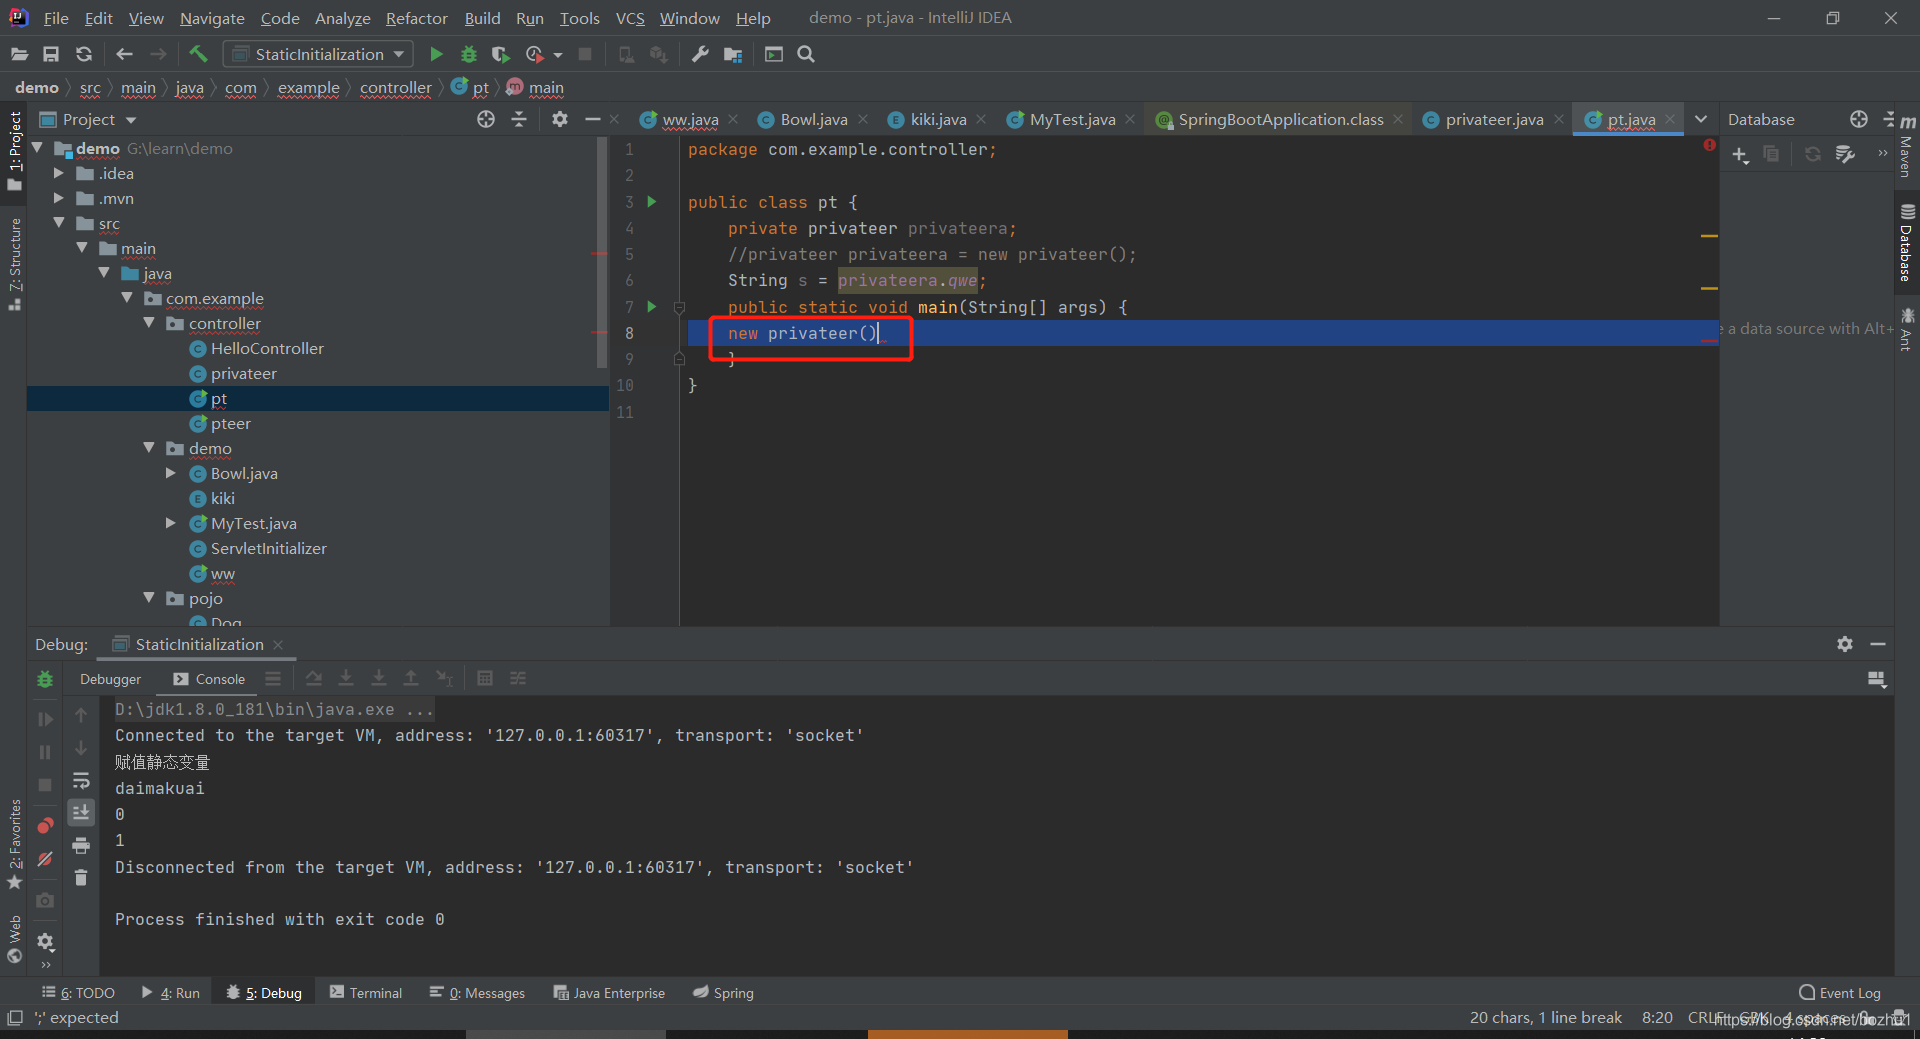1920x1039 pixels.
Task: Switch to privateer.java editor tab
Action: pos(1494,119)
